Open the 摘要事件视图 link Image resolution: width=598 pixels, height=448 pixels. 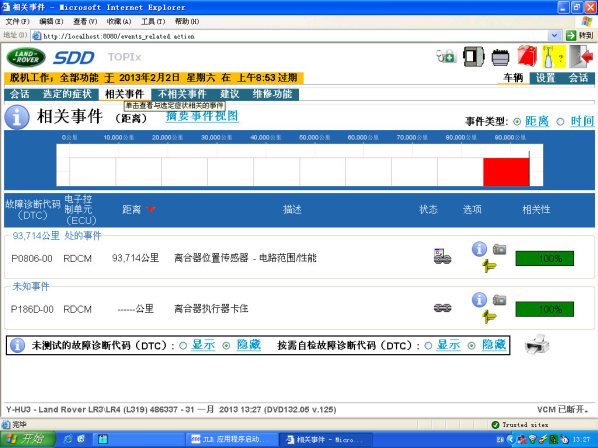coord(202,116)
